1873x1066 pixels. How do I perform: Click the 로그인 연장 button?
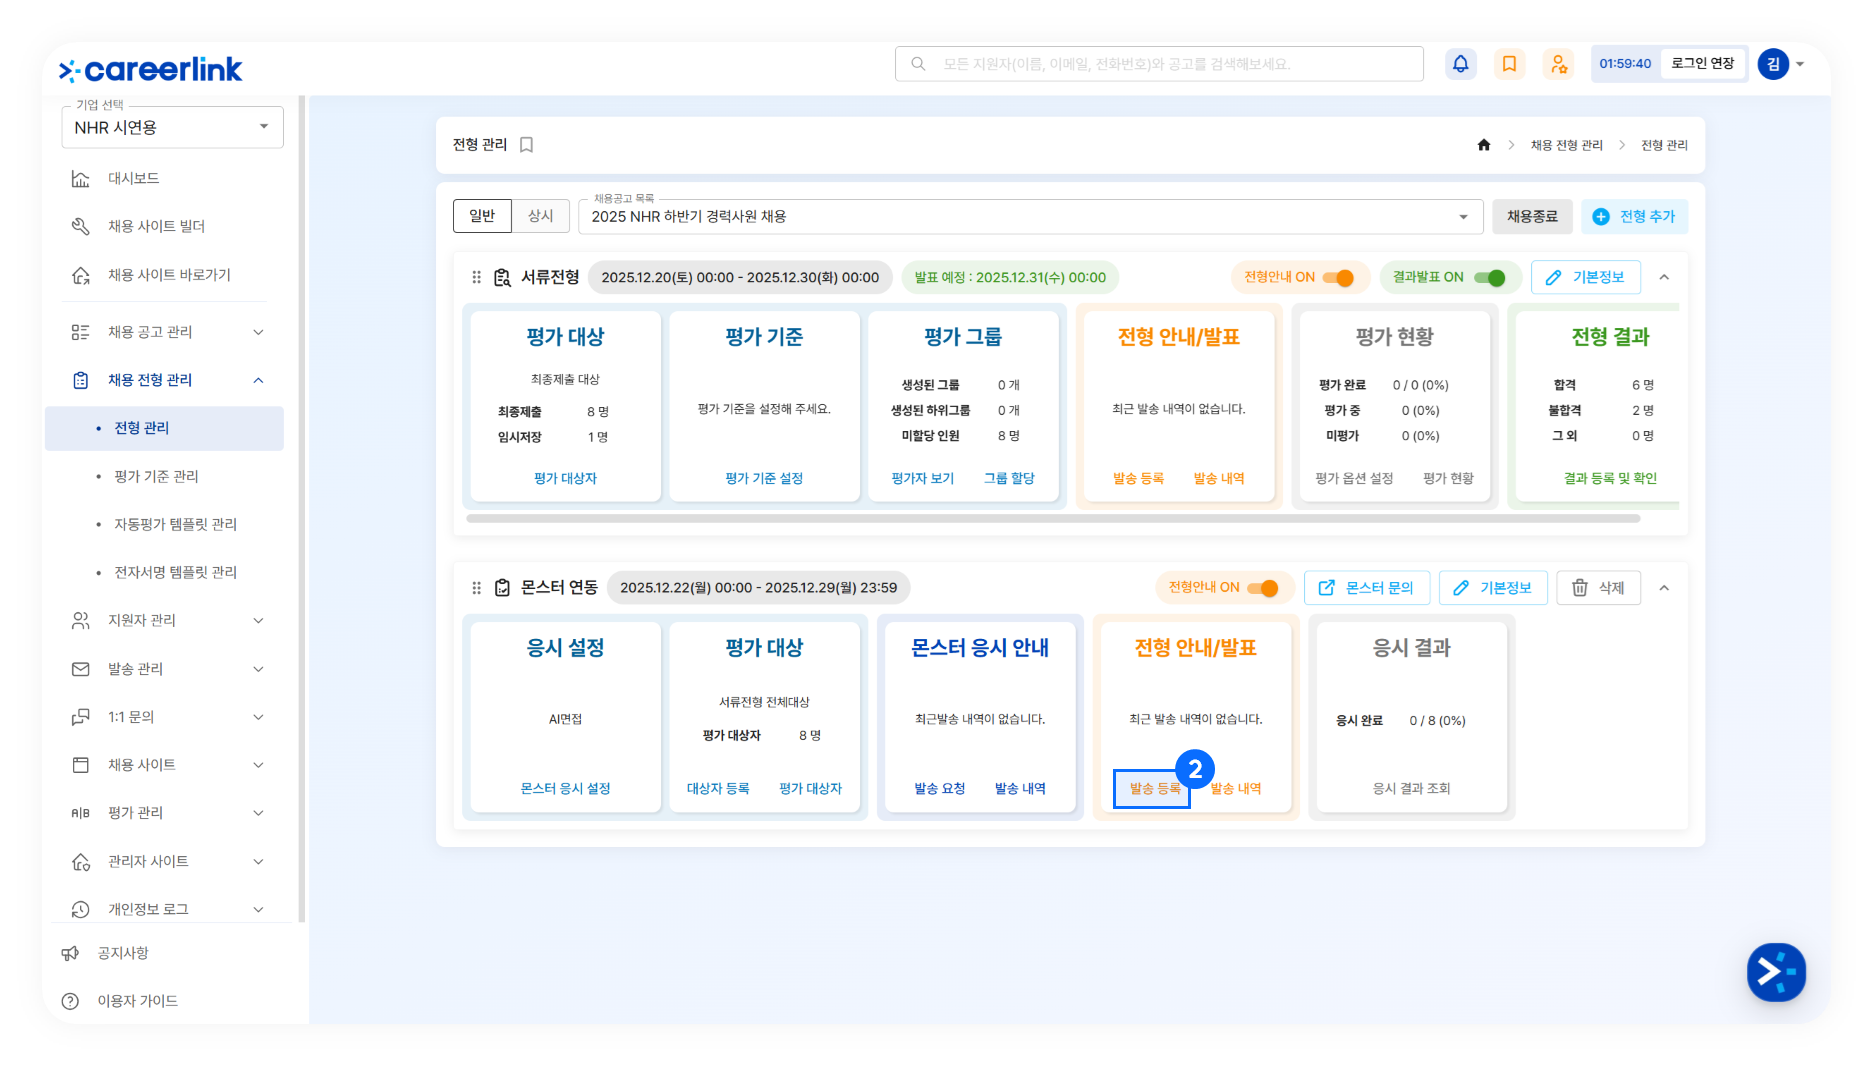click(1702, 64)
